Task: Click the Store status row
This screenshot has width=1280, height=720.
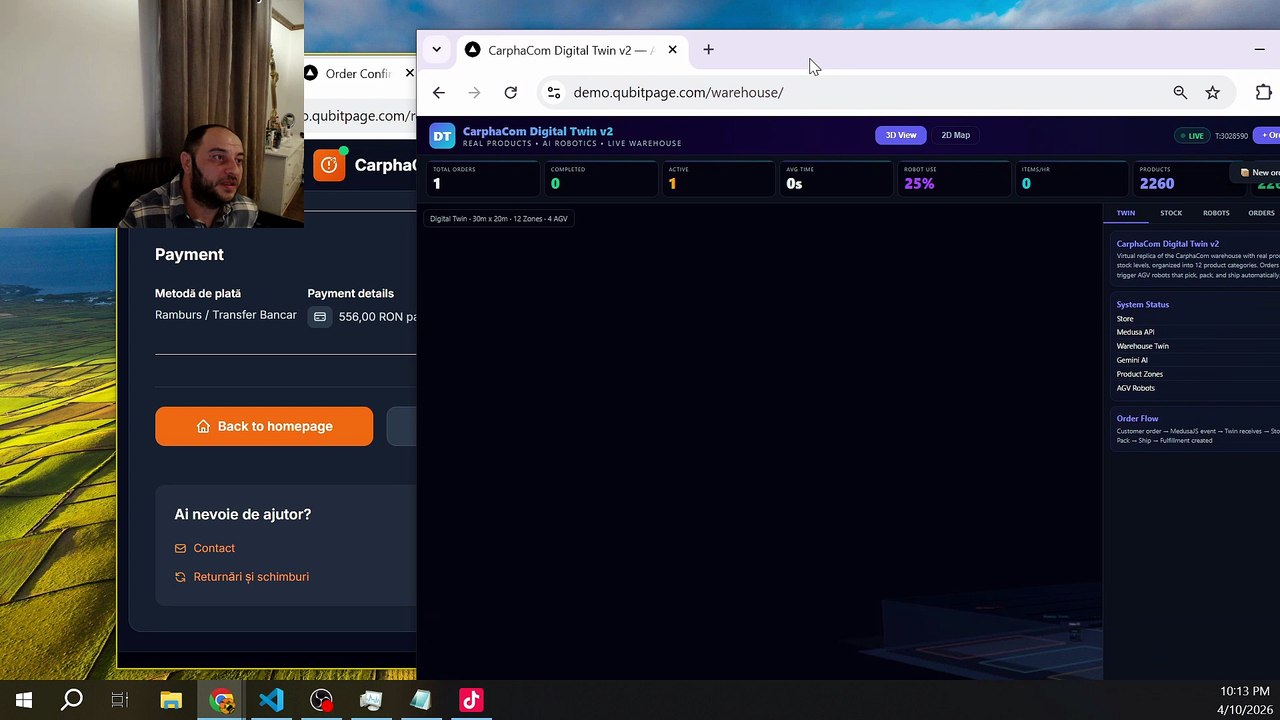Action: click(1197, 319)
